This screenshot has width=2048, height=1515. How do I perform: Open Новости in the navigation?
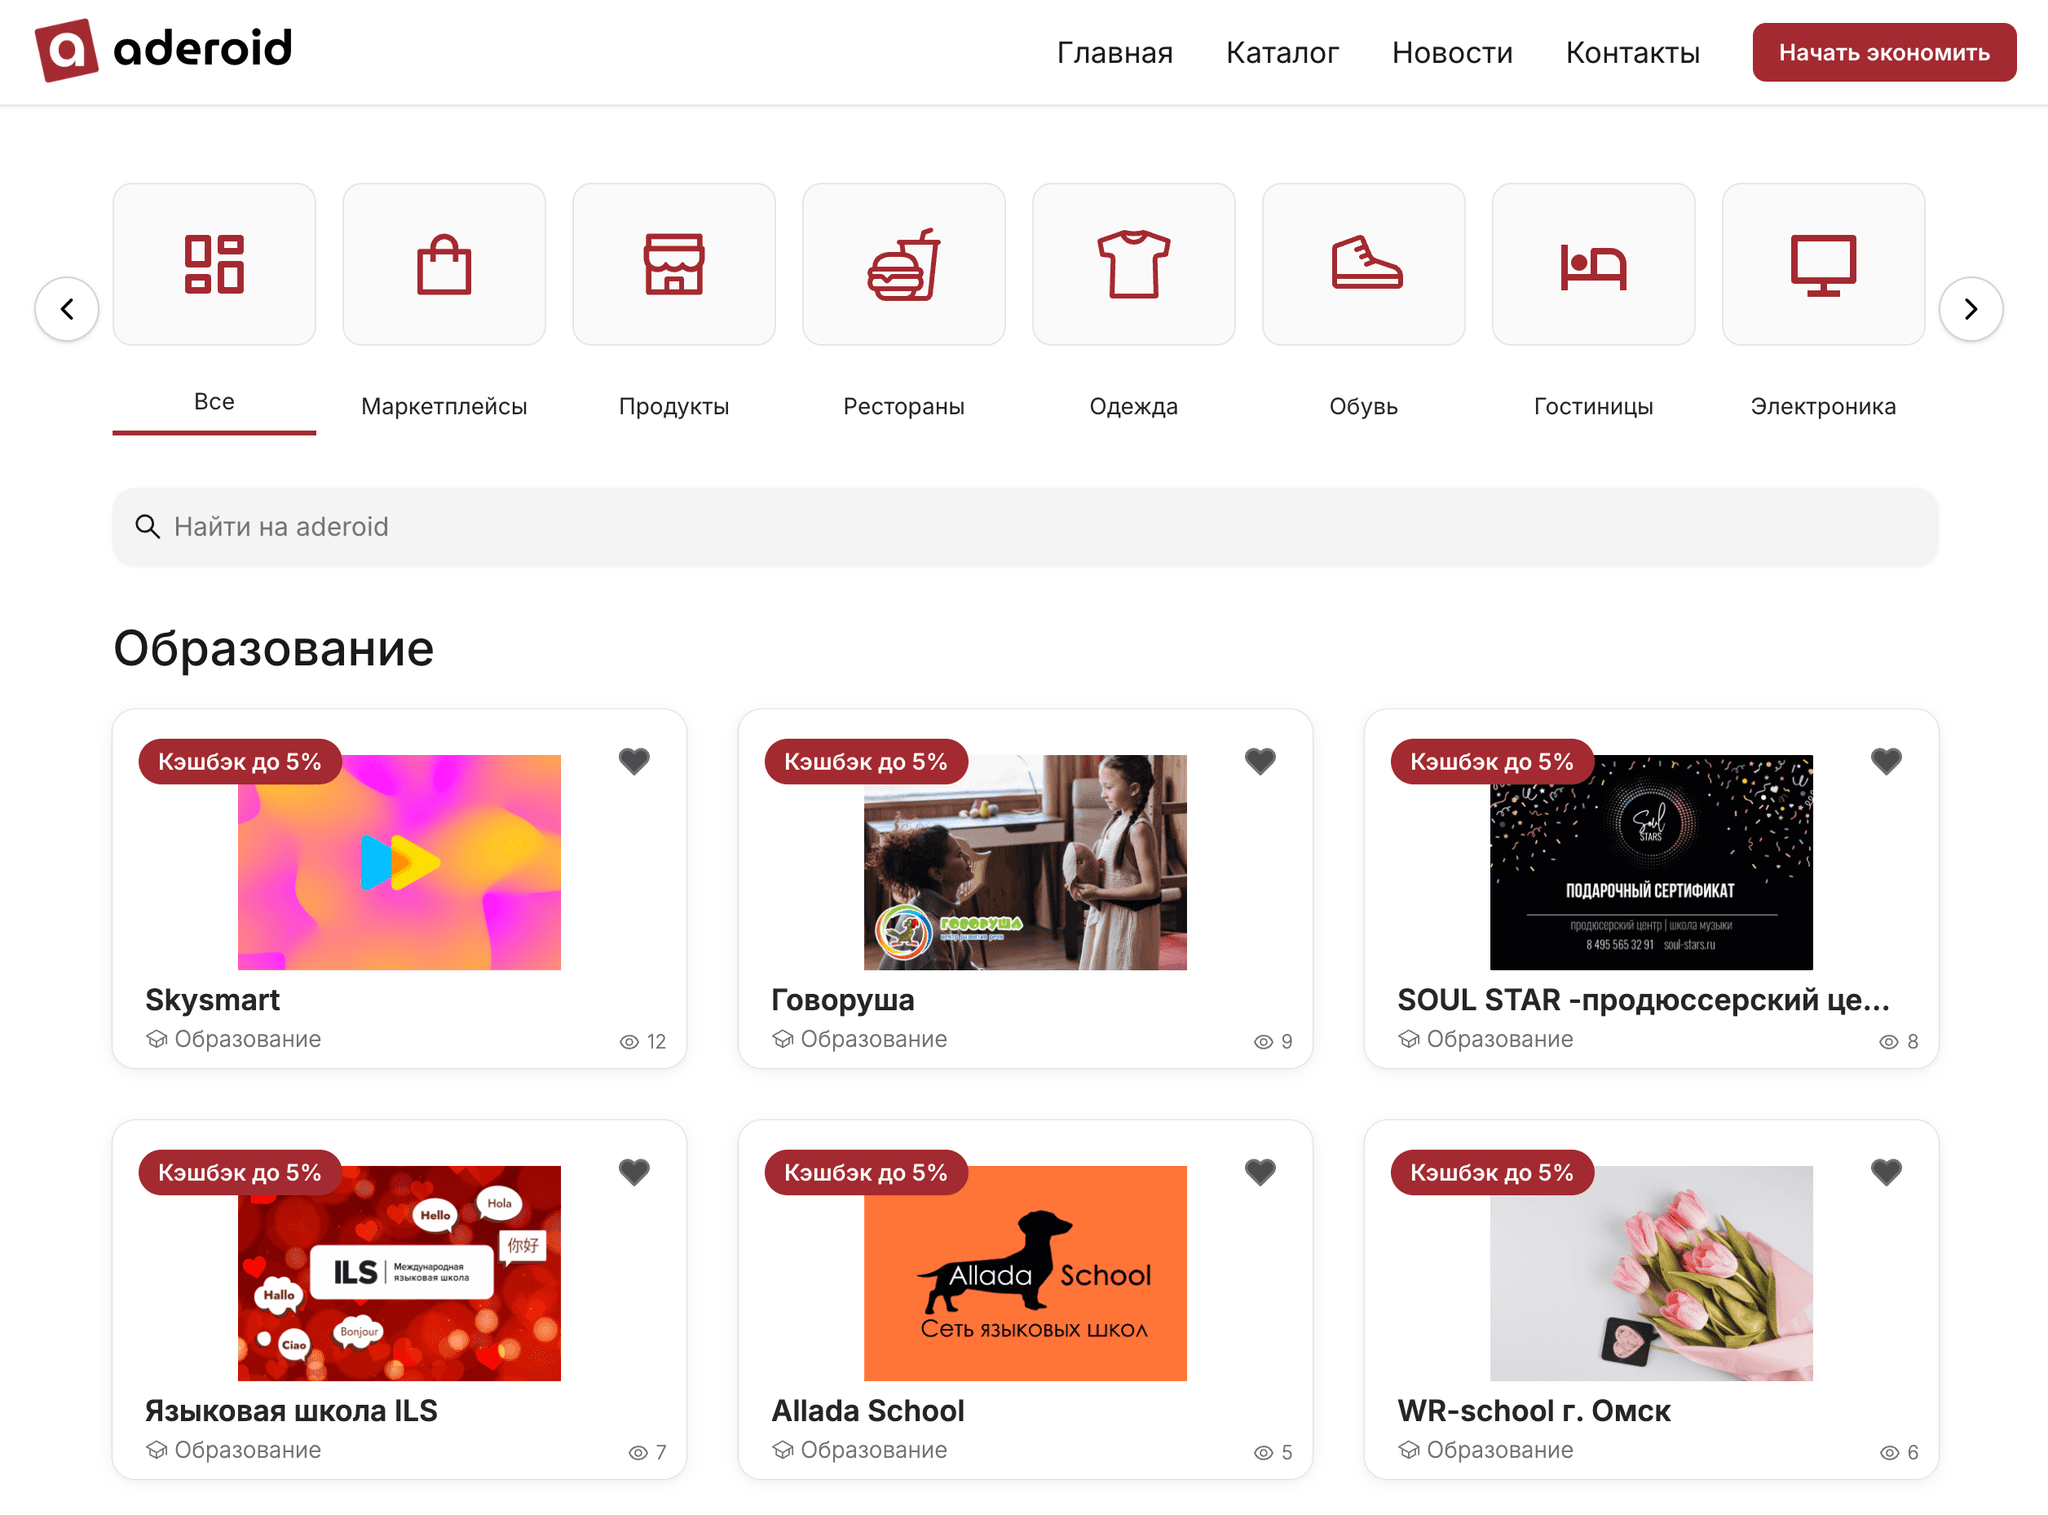pyautogui.click(x=1452, y=52)
